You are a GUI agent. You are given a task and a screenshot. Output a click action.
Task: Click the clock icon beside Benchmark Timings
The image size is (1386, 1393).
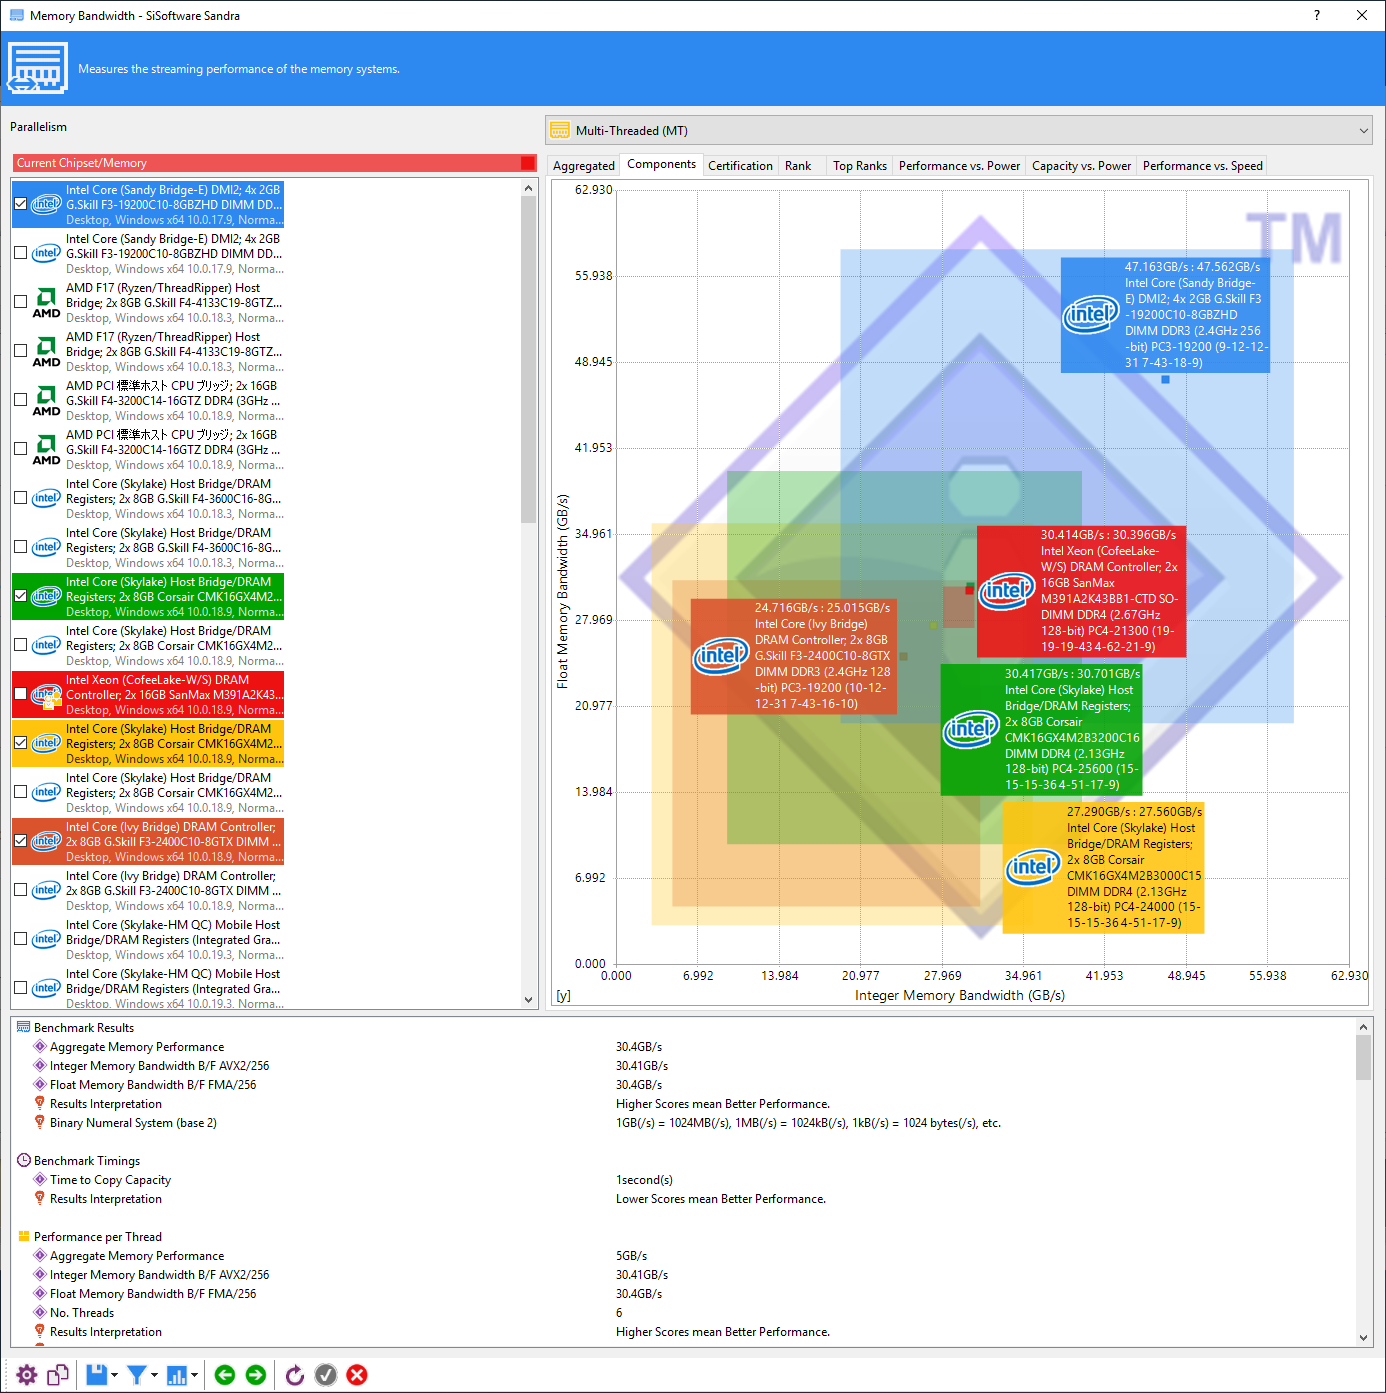point(24,1160)
